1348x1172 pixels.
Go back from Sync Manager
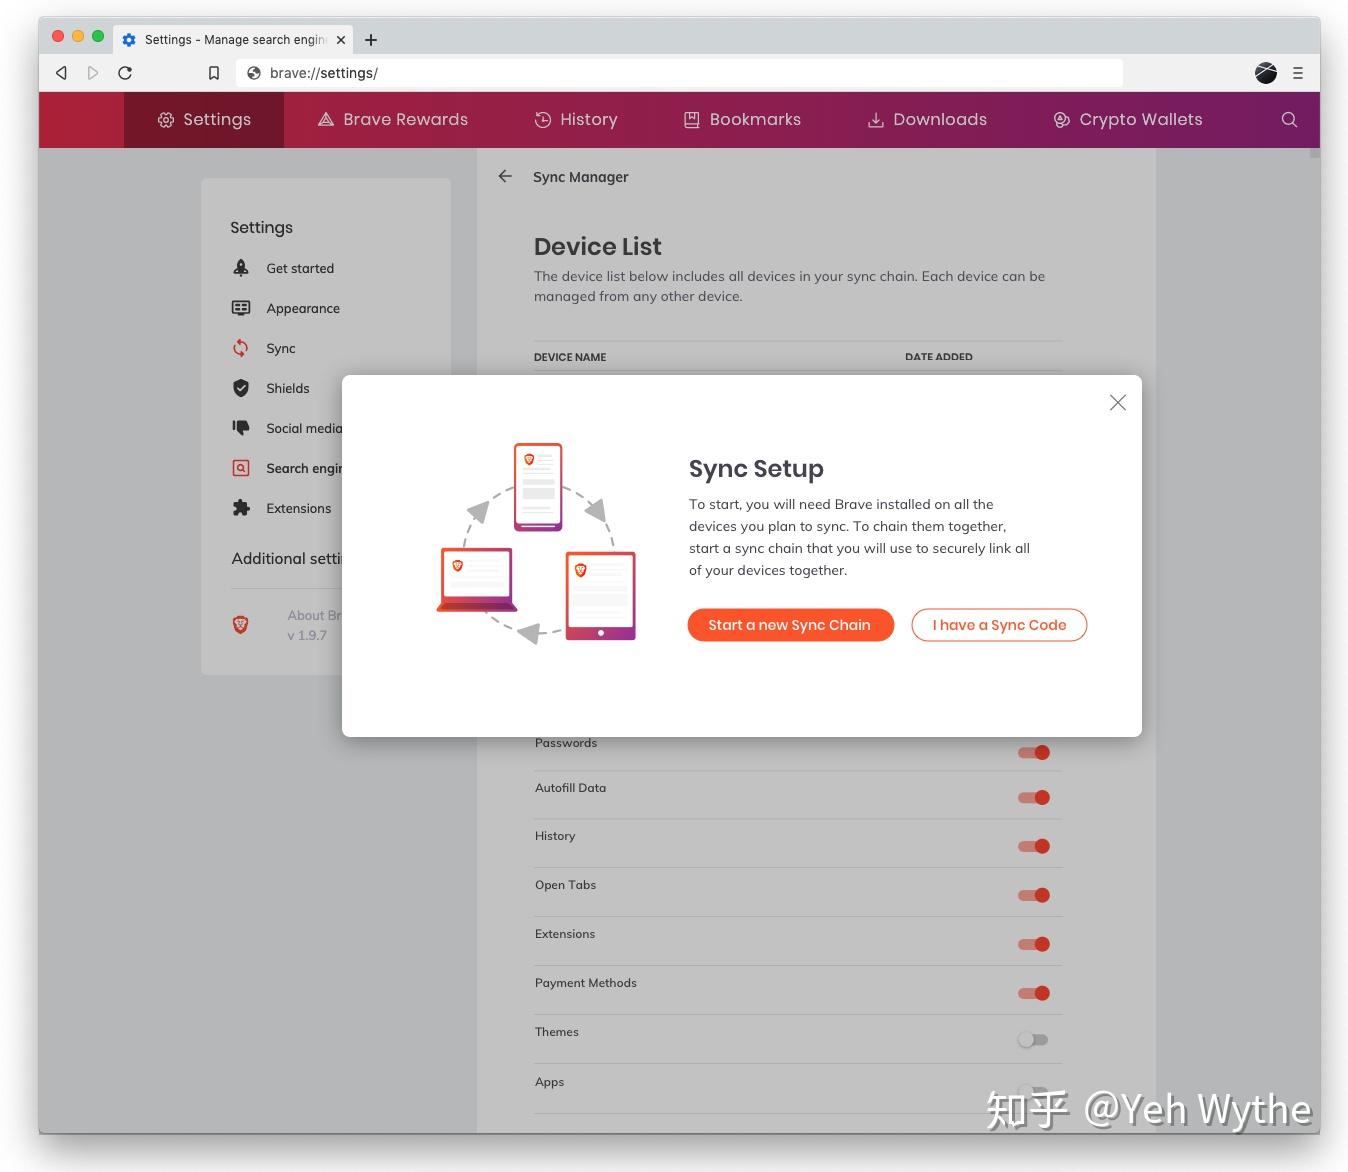click(505, 176)
